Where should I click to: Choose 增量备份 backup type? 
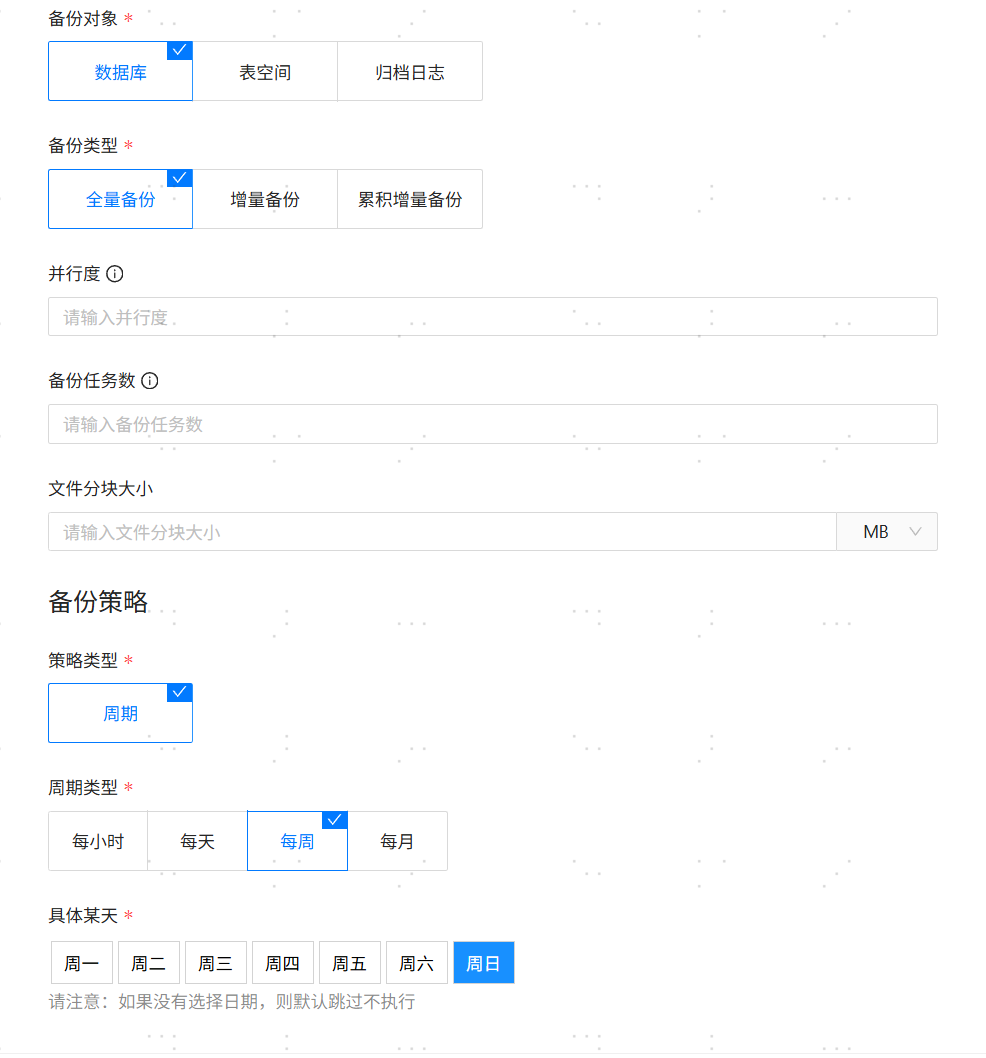click(265, 200)
